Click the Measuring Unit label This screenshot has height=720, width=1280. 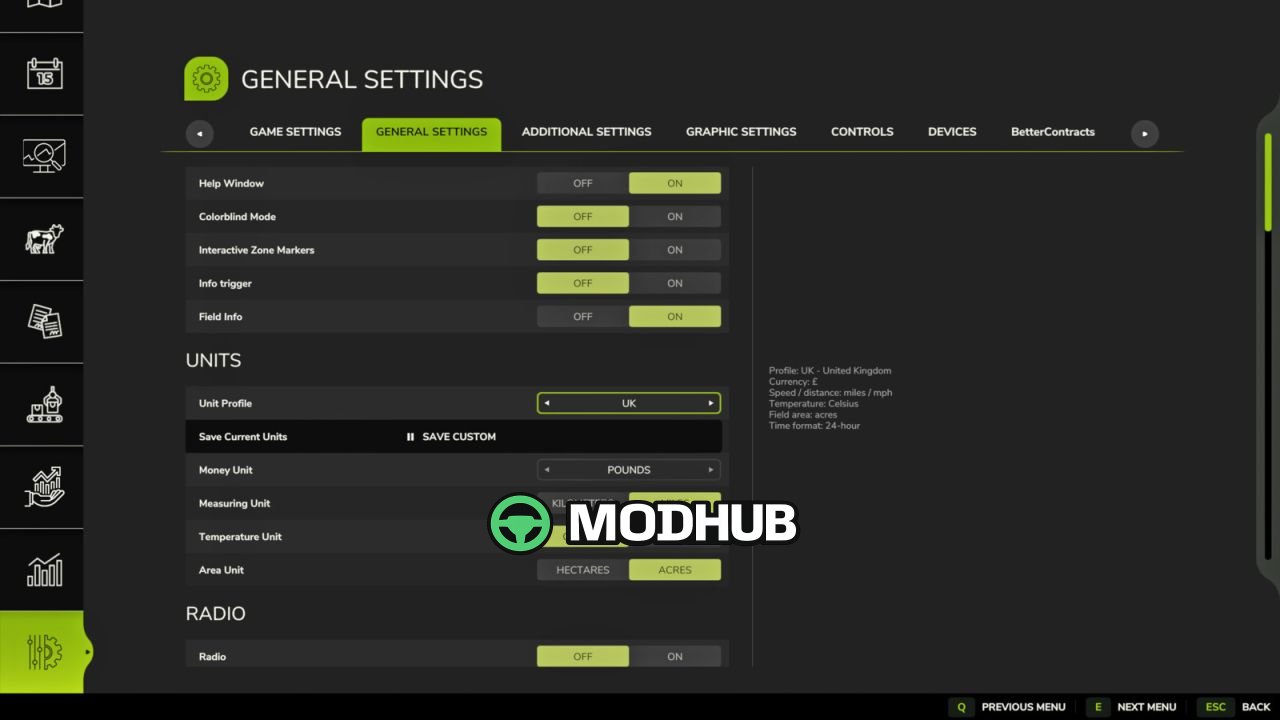click(x=234, y=504)
